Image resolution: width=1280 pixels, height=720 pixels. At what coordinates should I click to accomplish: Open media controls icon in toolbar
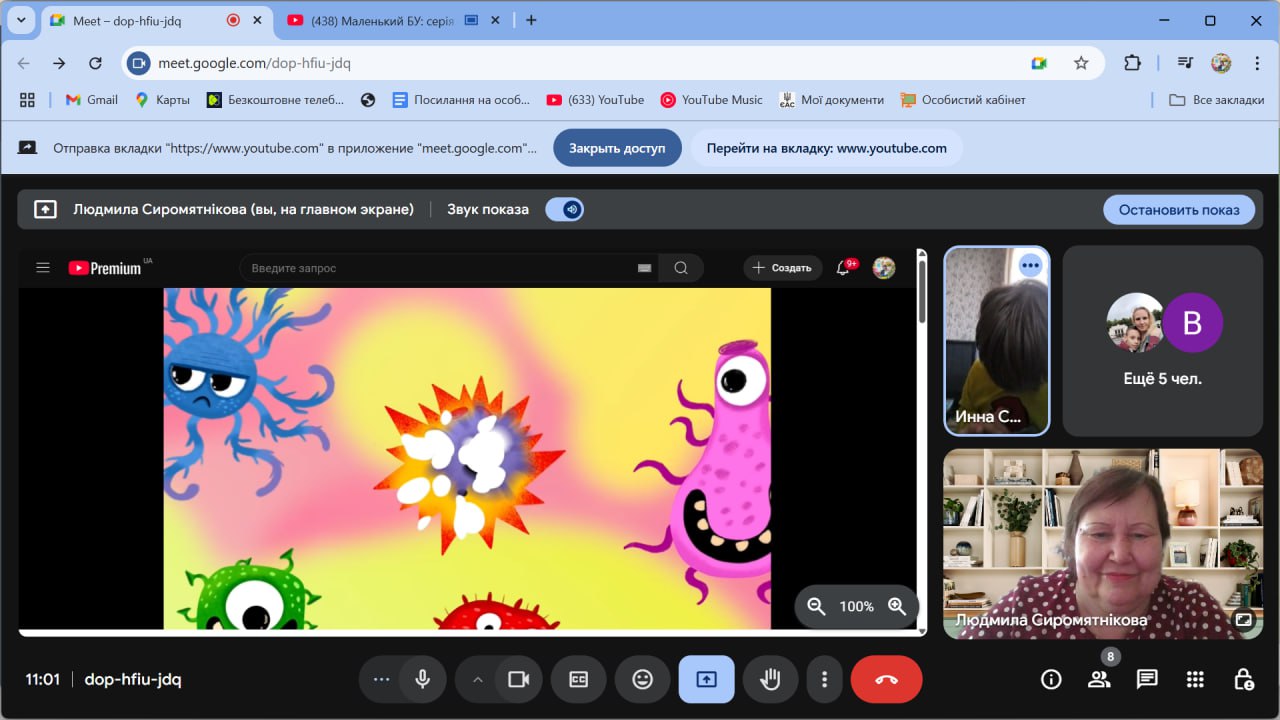coord(1186,63)
